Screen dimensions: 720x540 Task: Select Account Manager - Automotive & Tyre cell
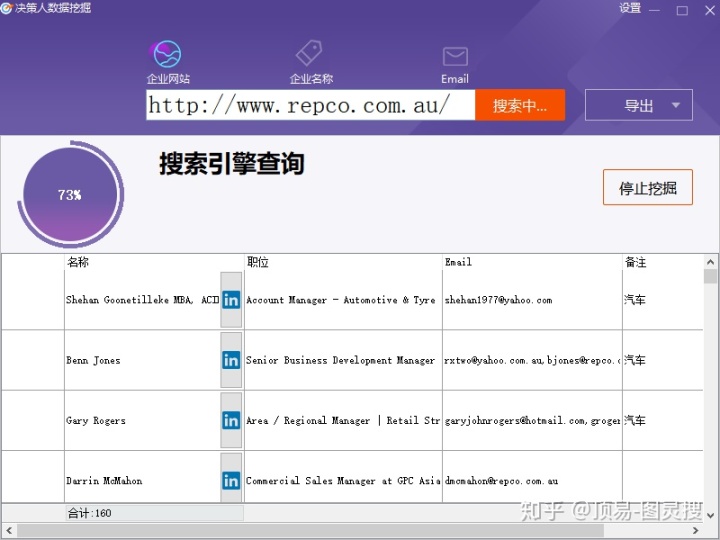click(x=343, y=300)
